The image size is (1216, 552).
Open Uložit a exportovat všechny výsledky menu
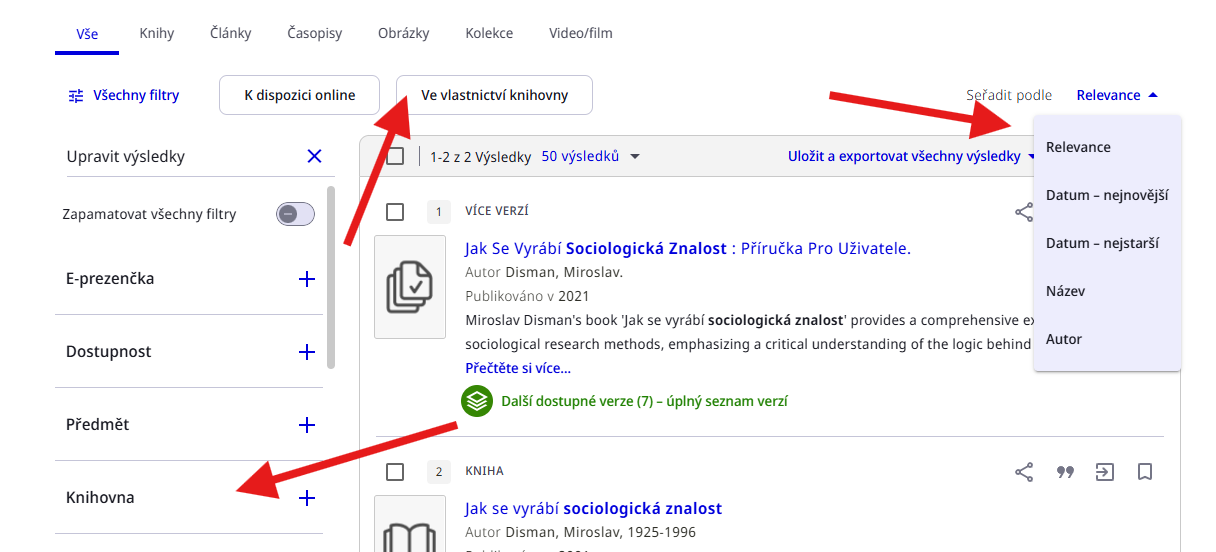(912, 156)
